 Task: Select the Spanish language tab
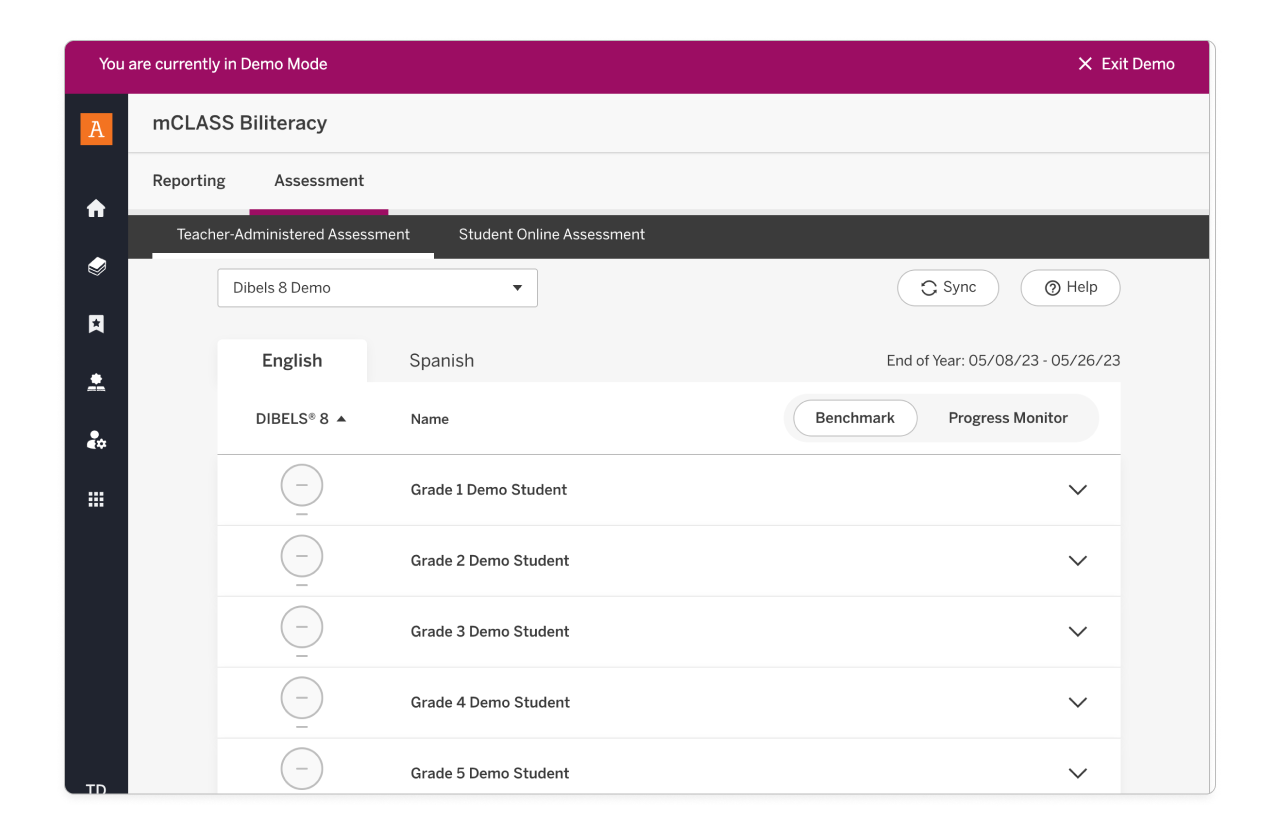pyautogui.click(x=441, y=361)
